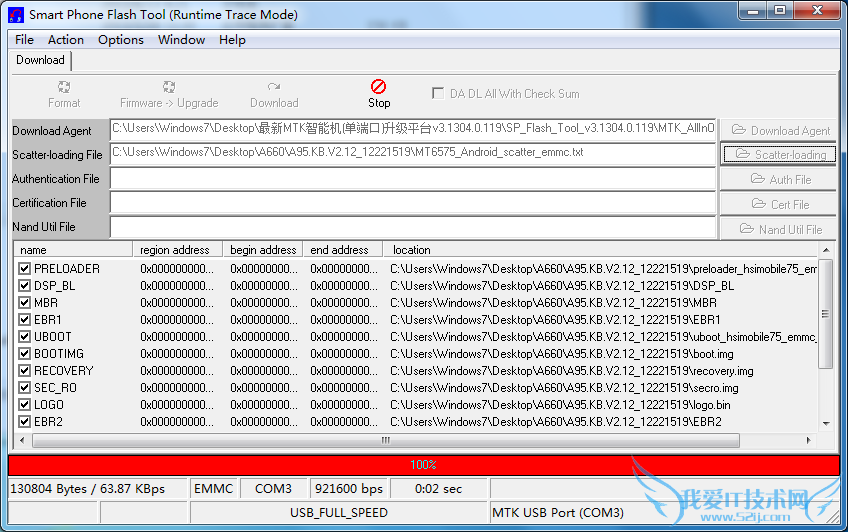The image size is (848, 532).
Task: Toggle the LOGO partition checkbox
Action: (x=25, y=405)
